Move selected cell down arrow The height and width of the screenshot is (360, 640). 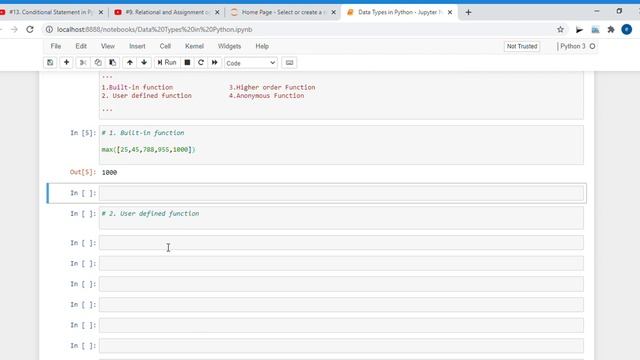(144, 62)
